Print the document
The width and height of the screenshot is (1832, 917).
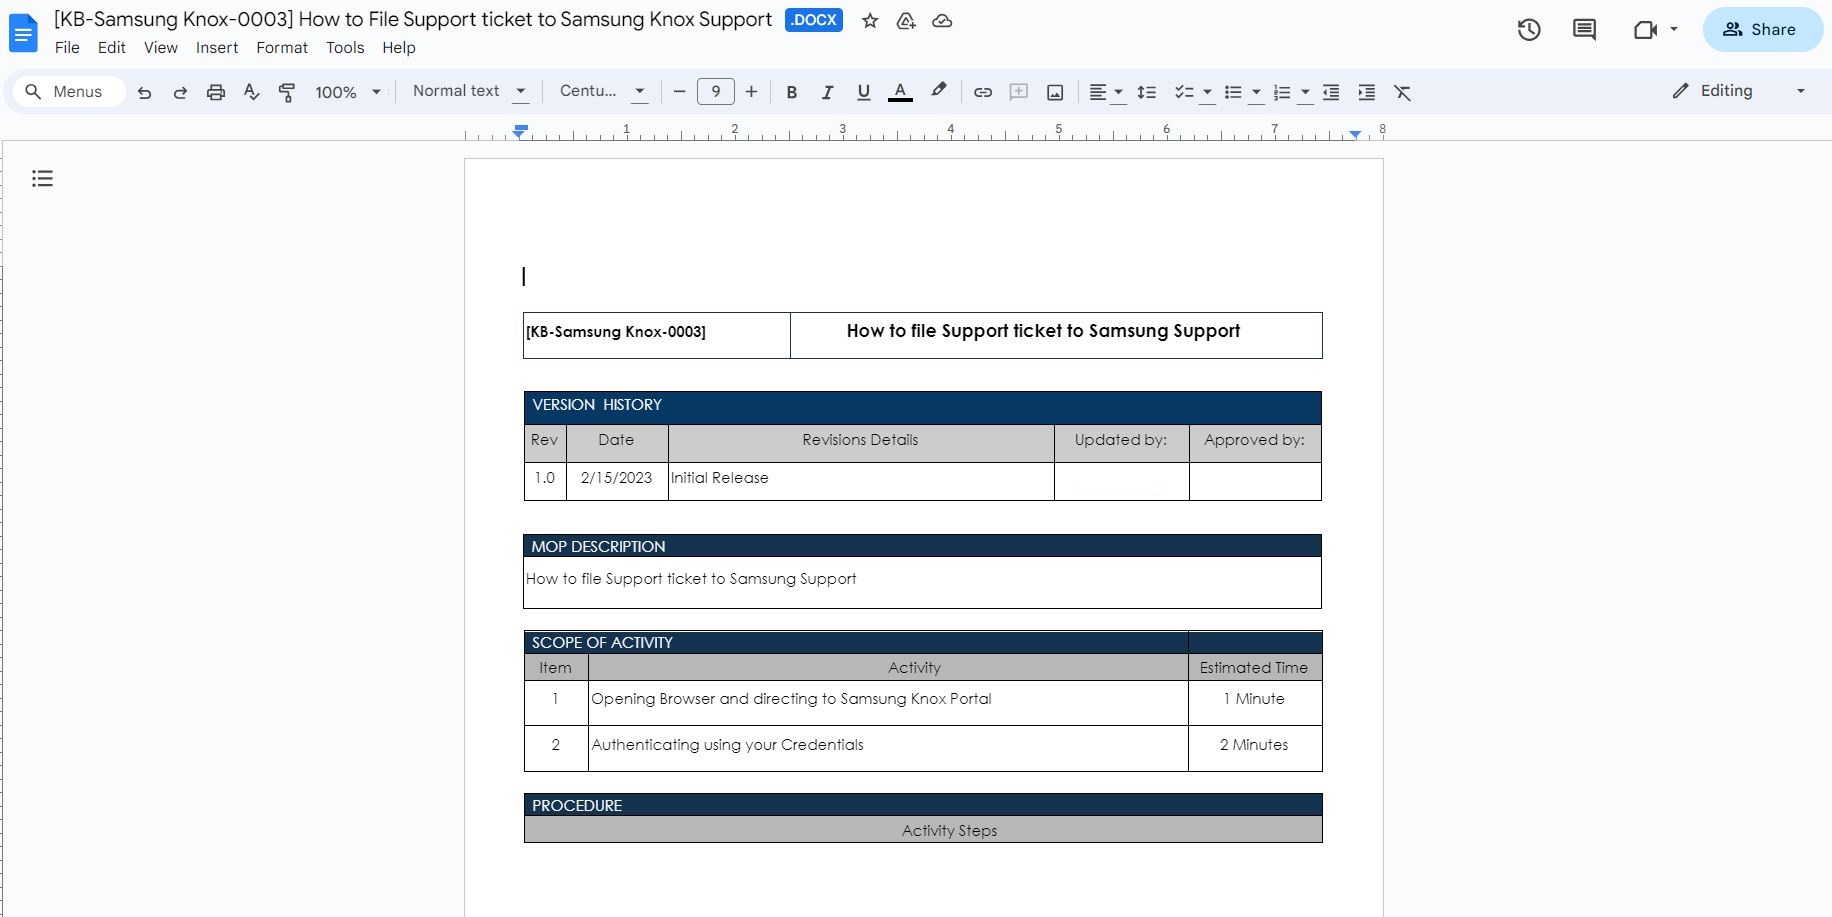click(216, 92)
